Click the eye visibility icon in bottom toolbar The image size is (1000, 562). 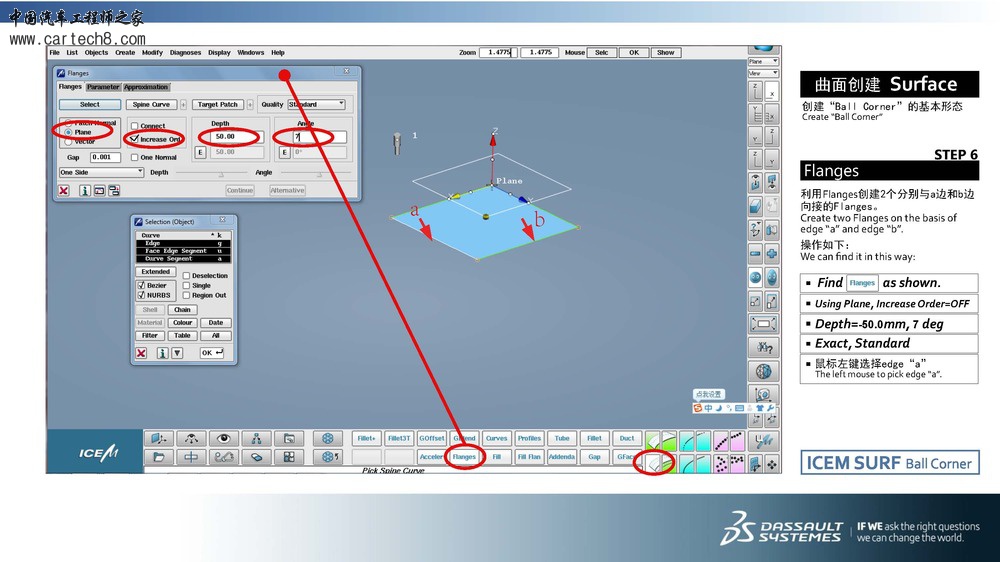[224, 438]
